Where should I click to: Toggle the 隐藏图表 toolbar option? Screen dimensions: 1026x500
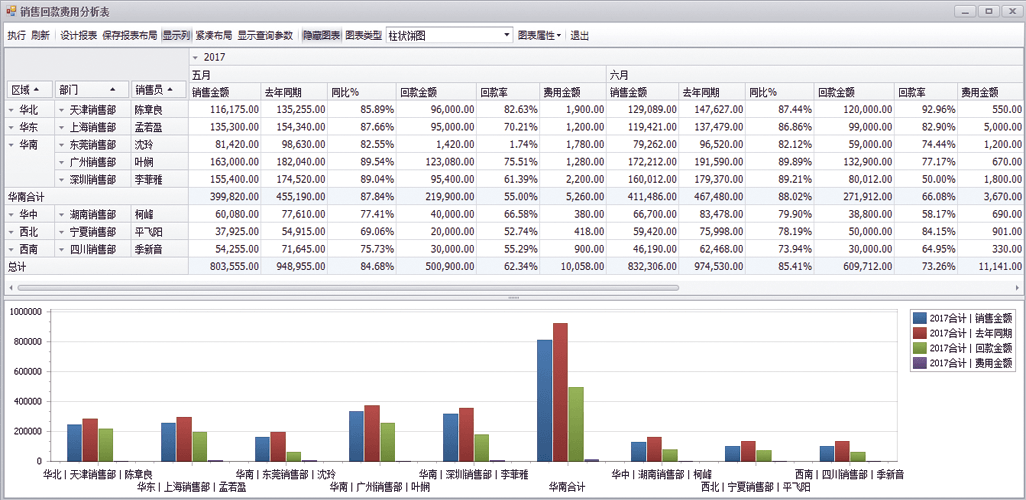click(x=321, y=35)
